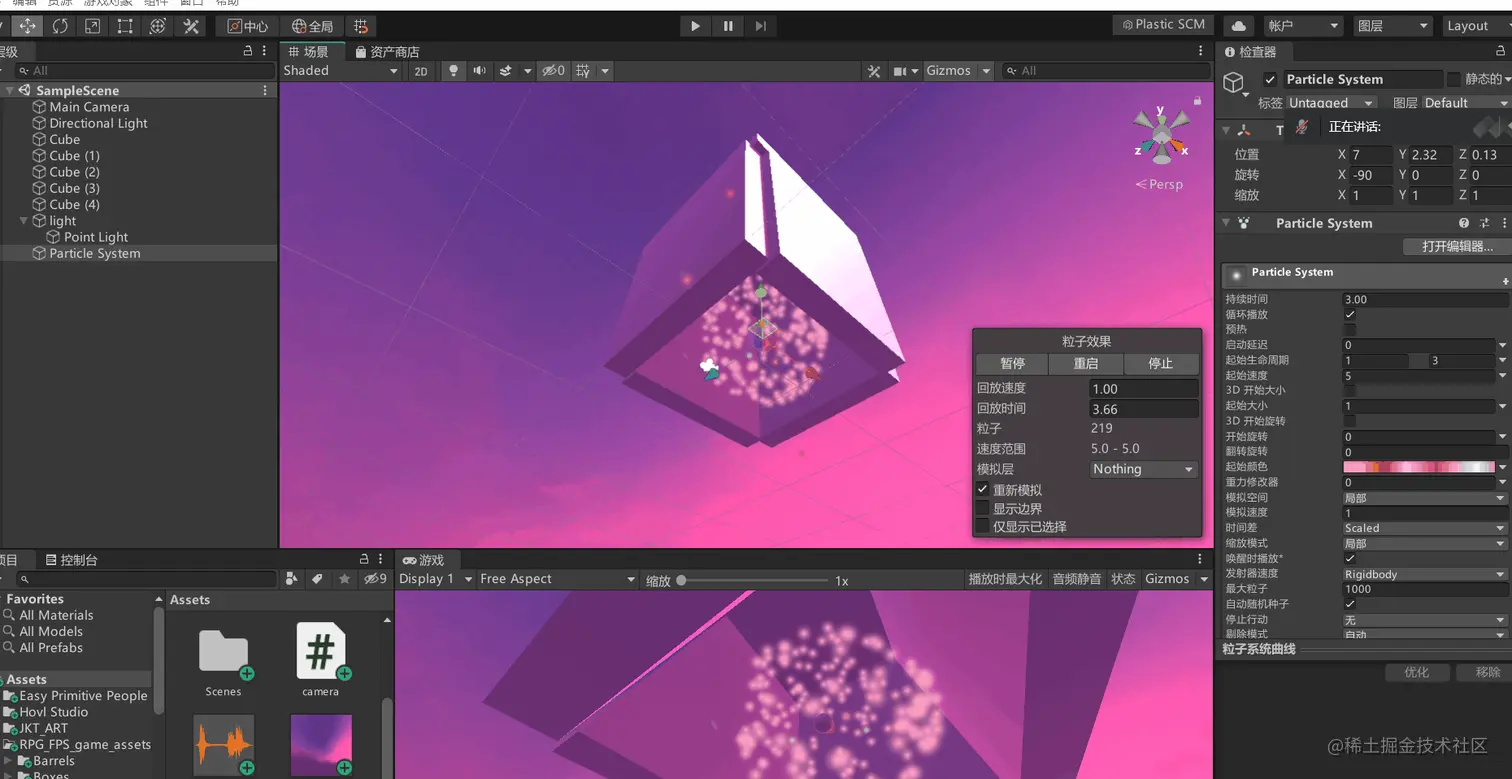Toggle scene effects icon

[x=505, y=71]
